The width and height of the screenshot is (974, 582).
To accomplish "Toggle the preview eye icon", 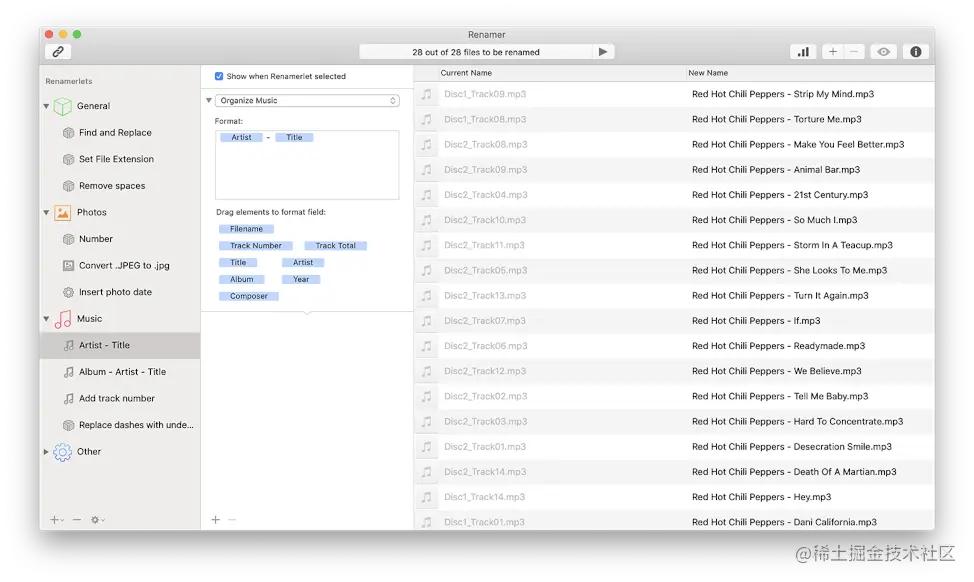I will [883, 52].
